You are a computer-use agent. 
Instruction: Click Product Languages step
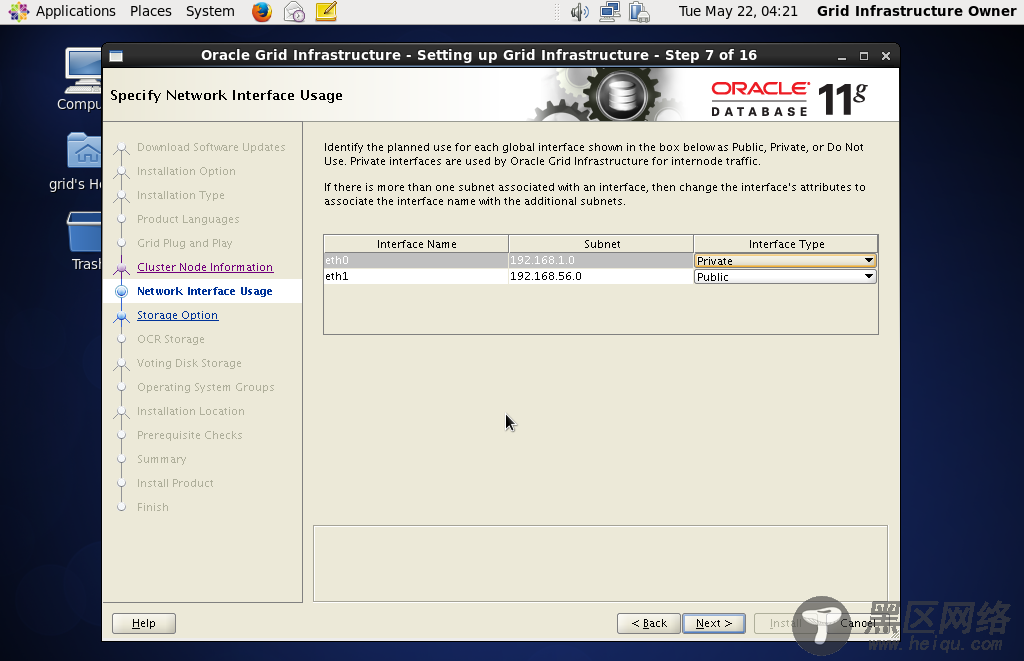(188, 219)
